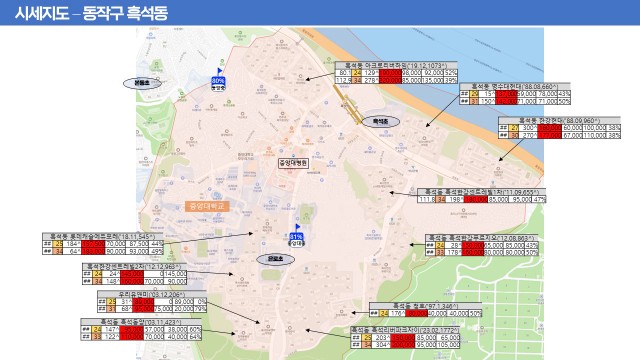This screenshot has height=360, width=640.
Task: Select the 은로초 oval school marker
Action: tap(275, 259)
